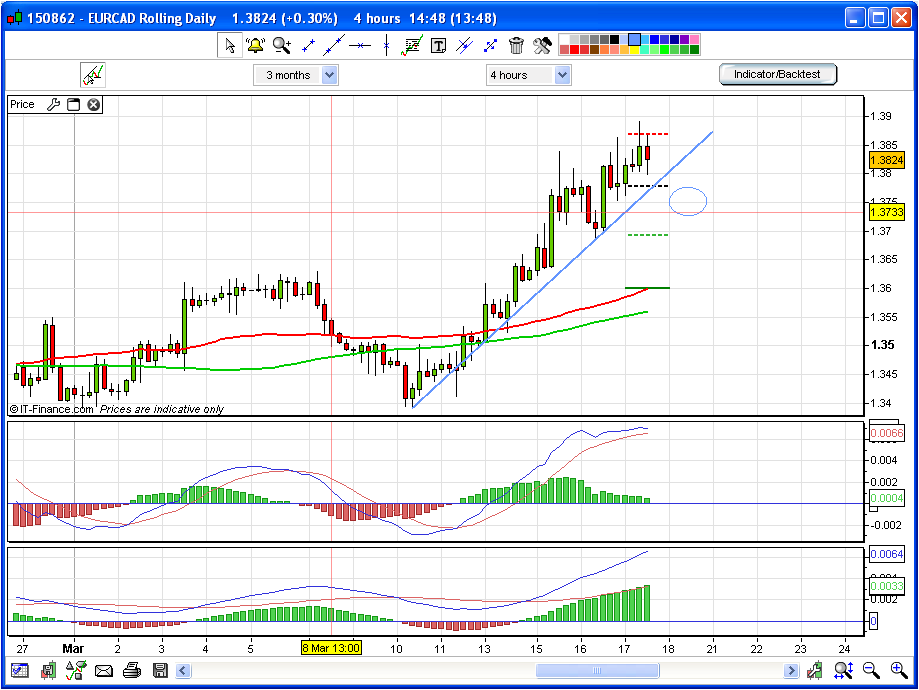
Task: Click the horizontal scrollbar thumb
Action: 597,670
